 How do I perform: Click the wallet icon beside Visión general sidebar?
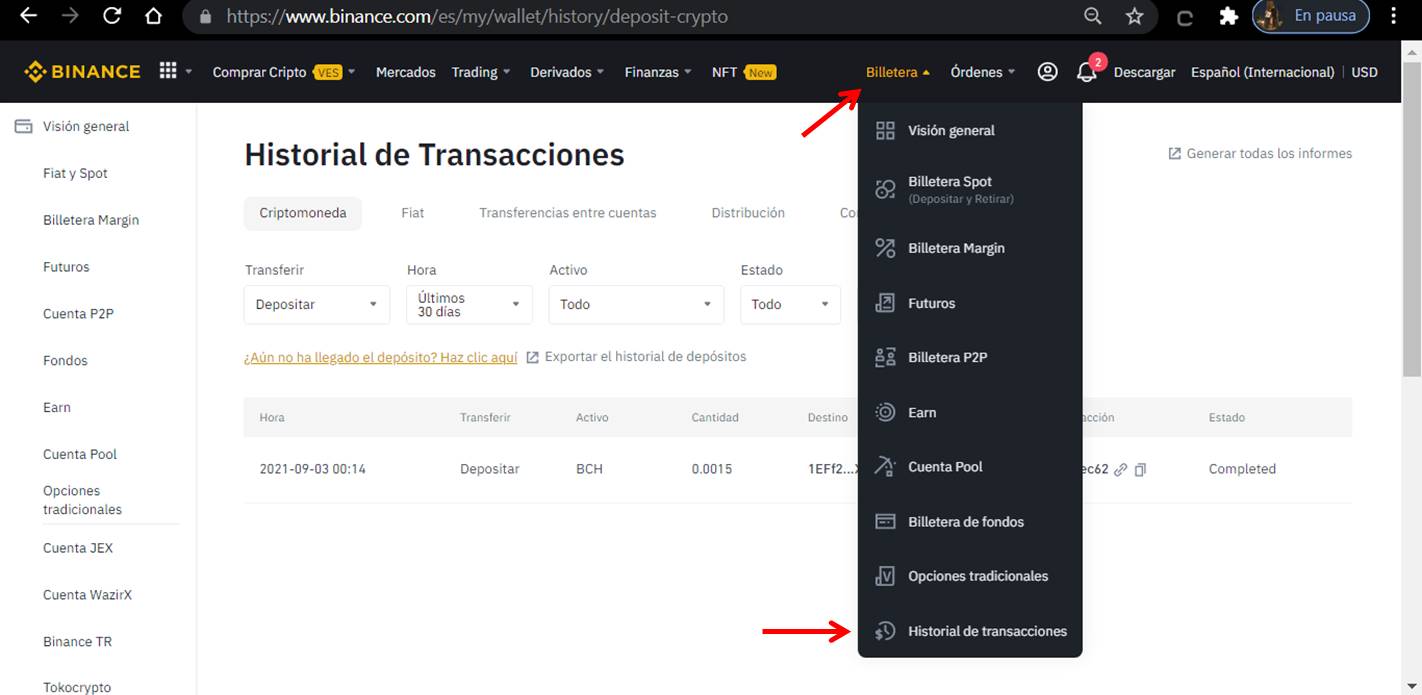point(22,127)
